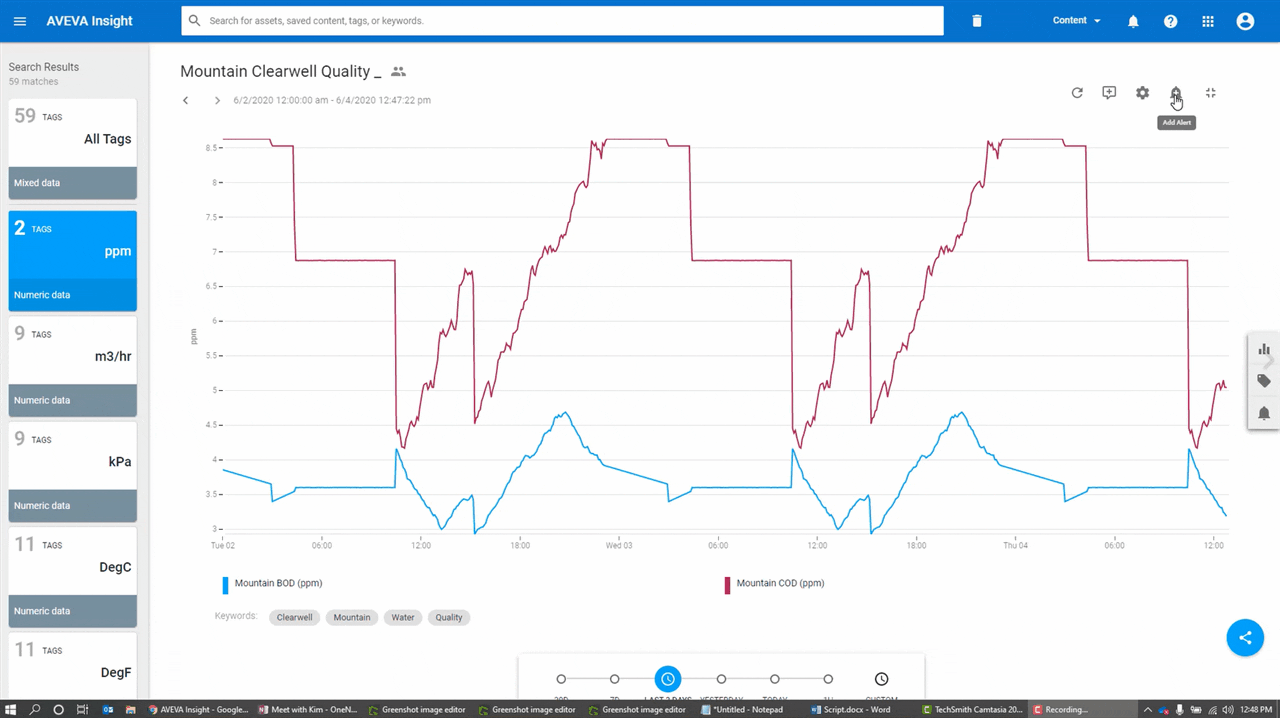Open the apps grid launcher
This screenshot has width=1280, height=718.
pyautogui.click(x=1208, y=21)
